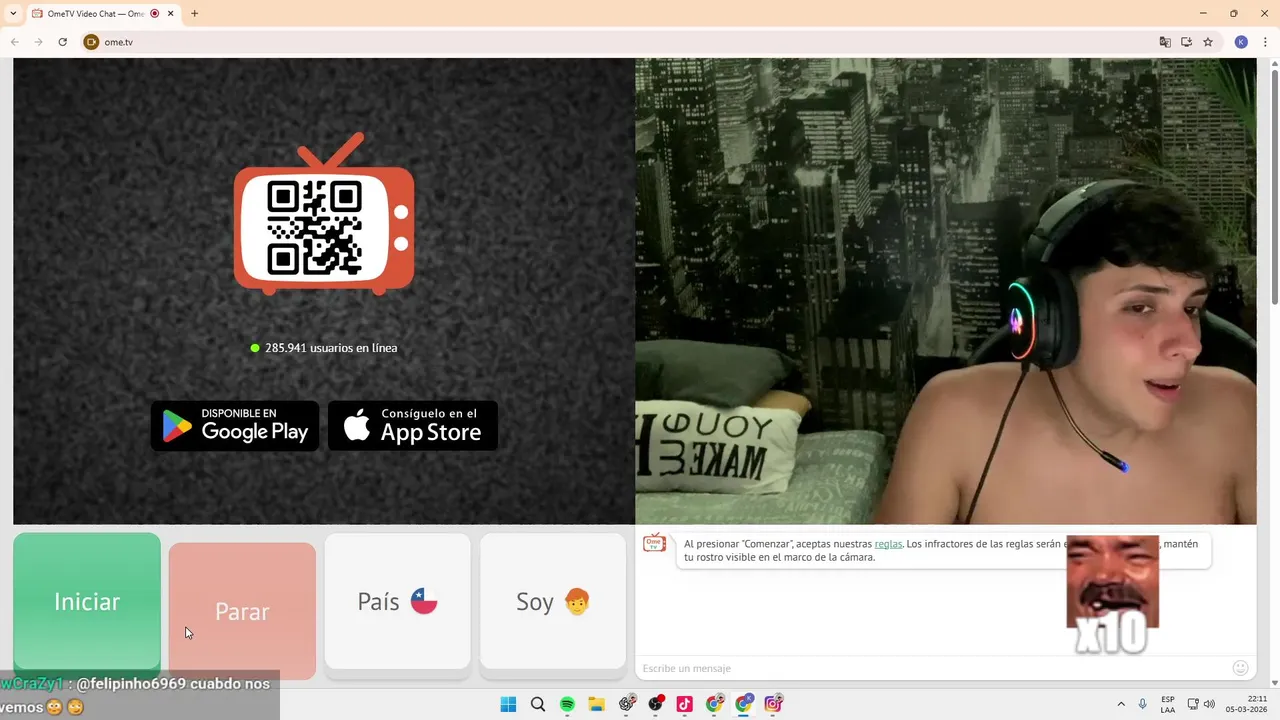Click the translate page icon
The image size is (1280, 720).
1165,42
